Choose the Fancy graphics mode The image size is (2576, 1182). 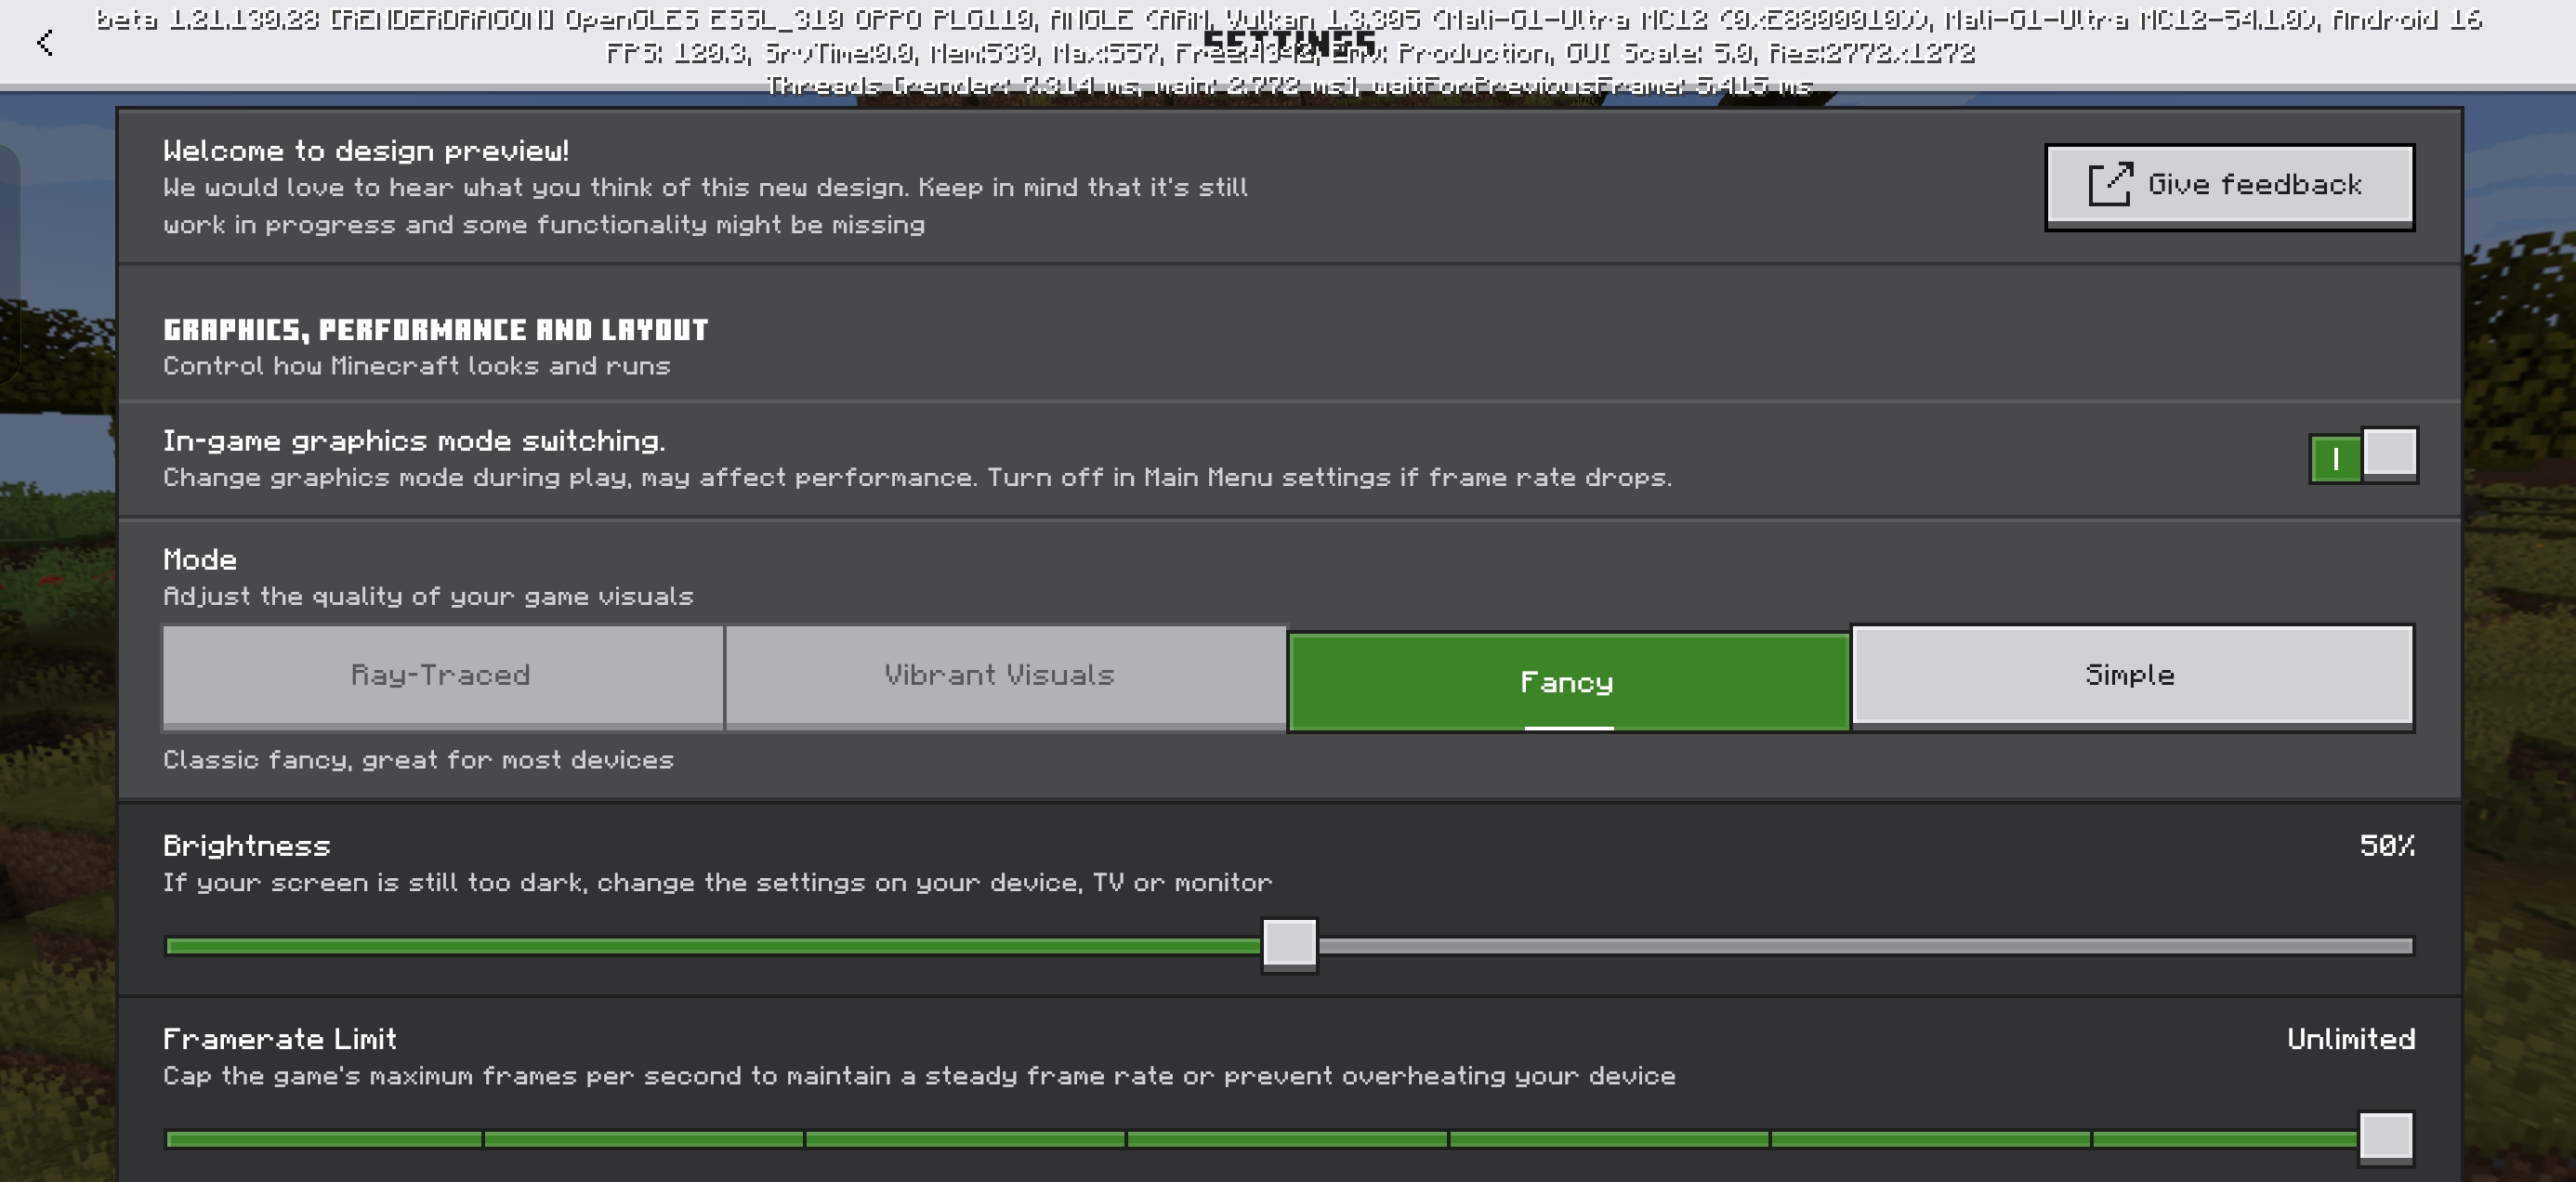(x=1567, y=682)
